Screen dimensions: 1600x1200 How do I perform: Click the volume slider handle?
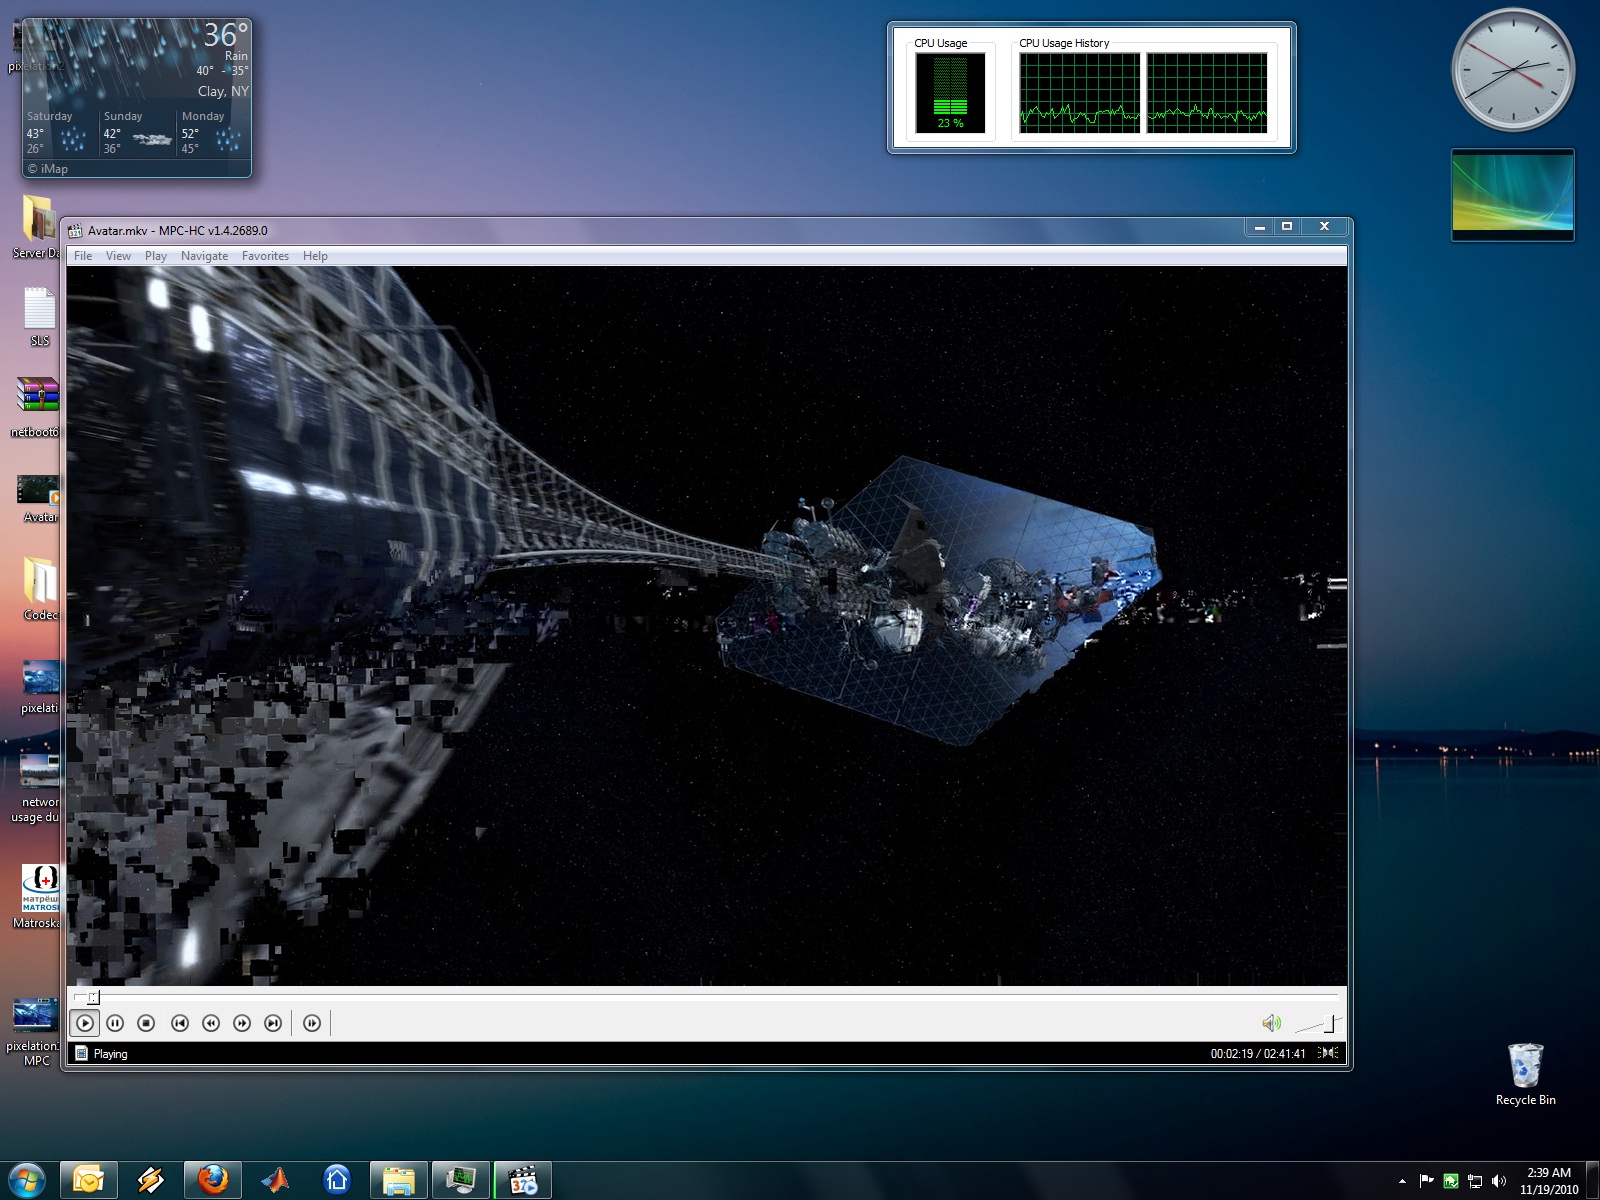(1329, 1023)
